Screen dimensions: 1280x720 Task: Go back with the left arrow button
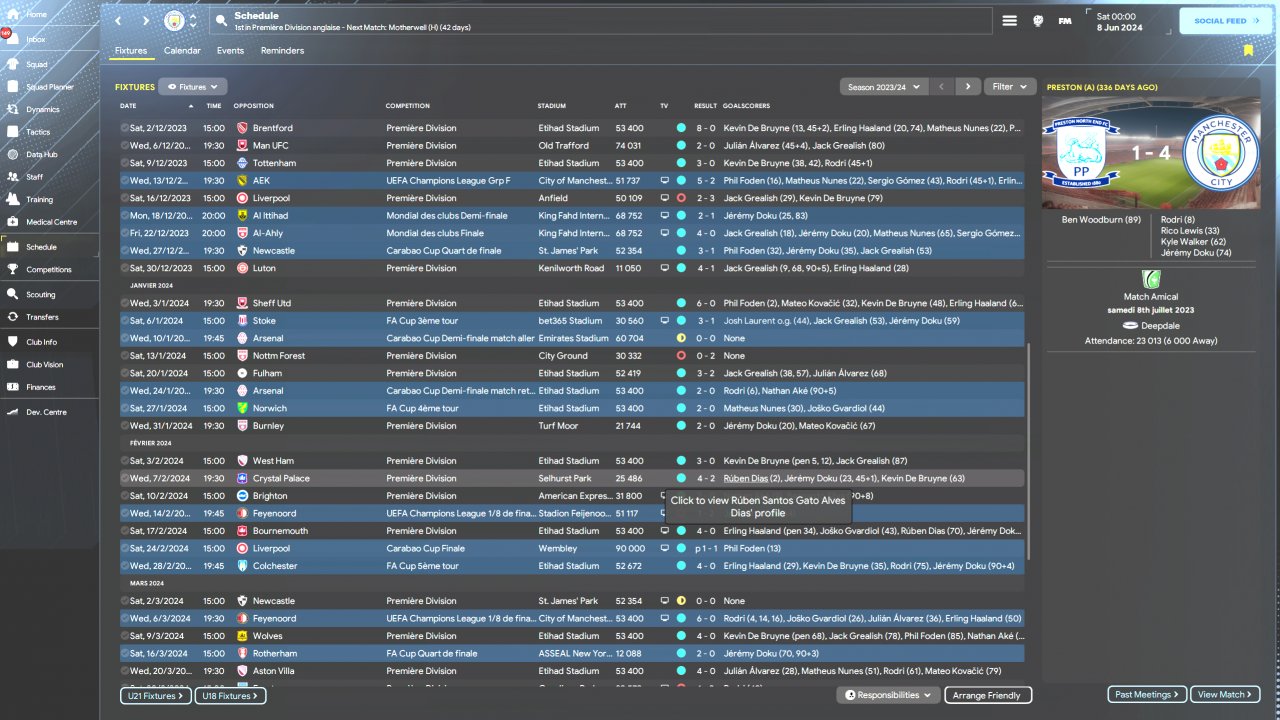(118, 20)
